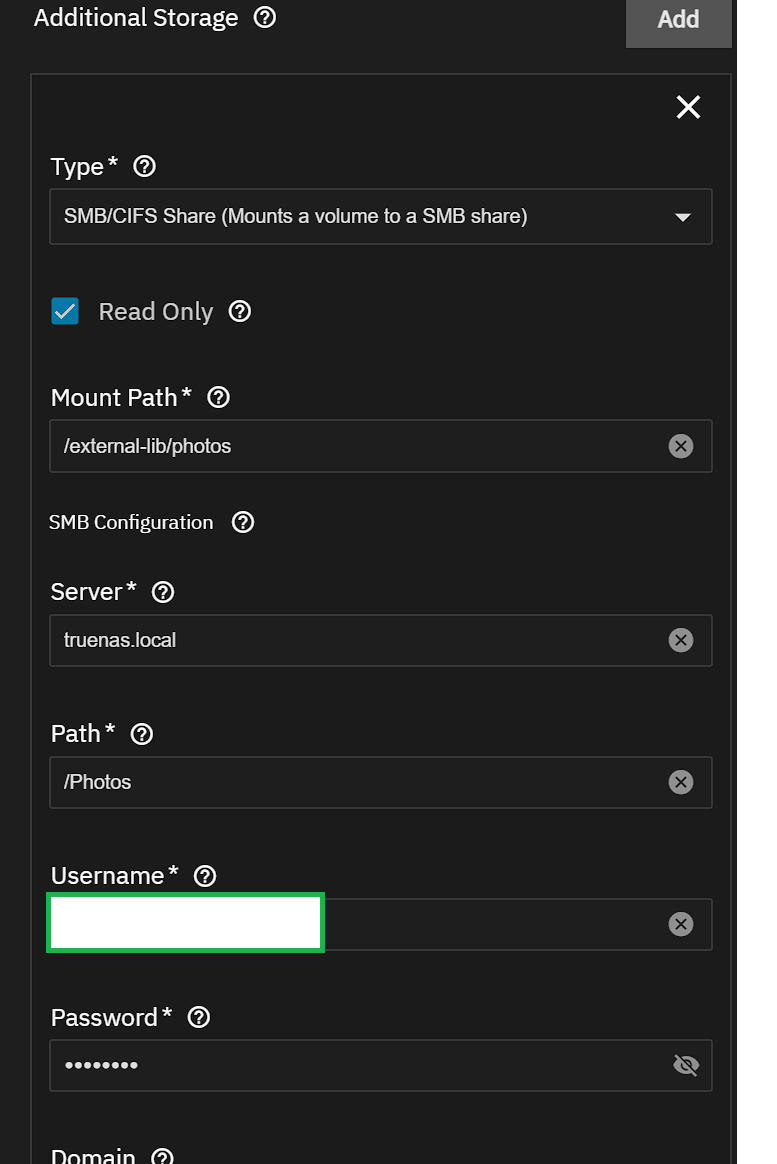Screen dimensions: 777x1164
Task: View SMB Configuration help info
Action: [x=243, y=522]
